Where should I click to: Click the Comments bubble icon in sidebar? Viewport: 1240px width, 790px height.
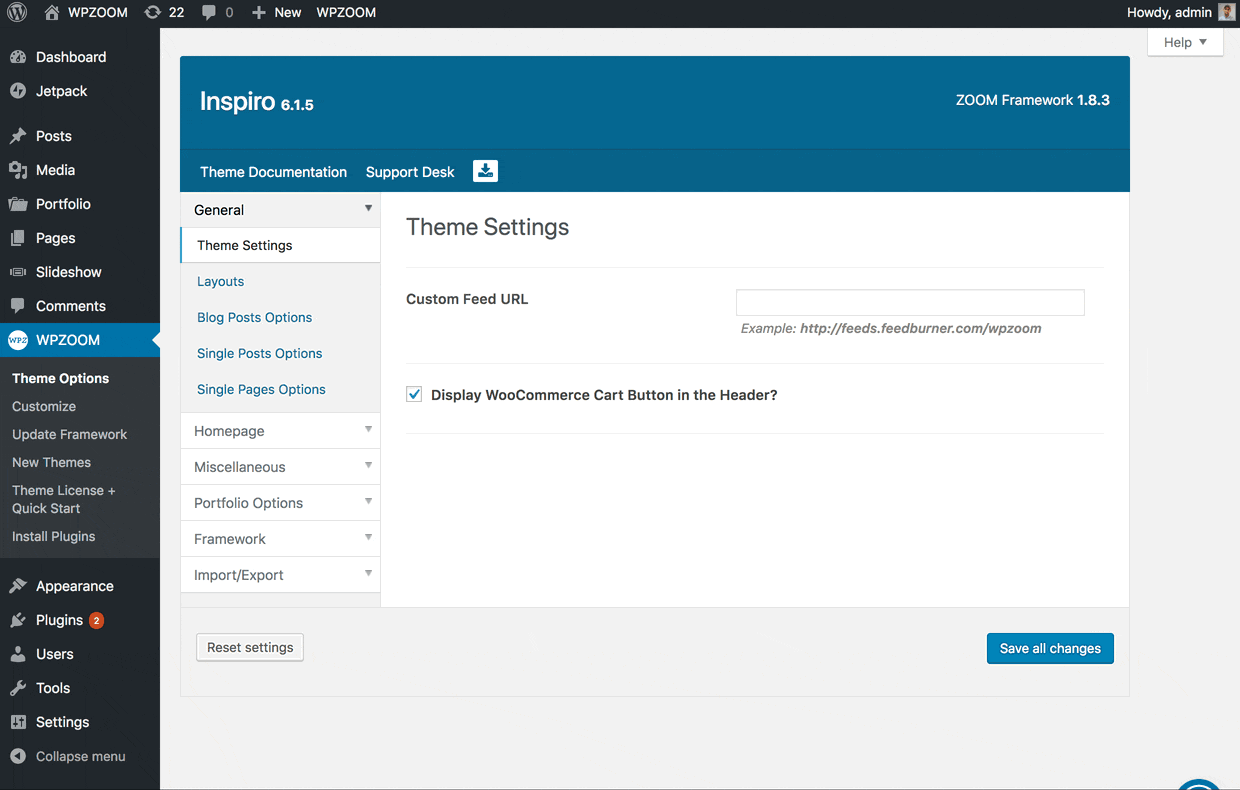click(18, 306)
